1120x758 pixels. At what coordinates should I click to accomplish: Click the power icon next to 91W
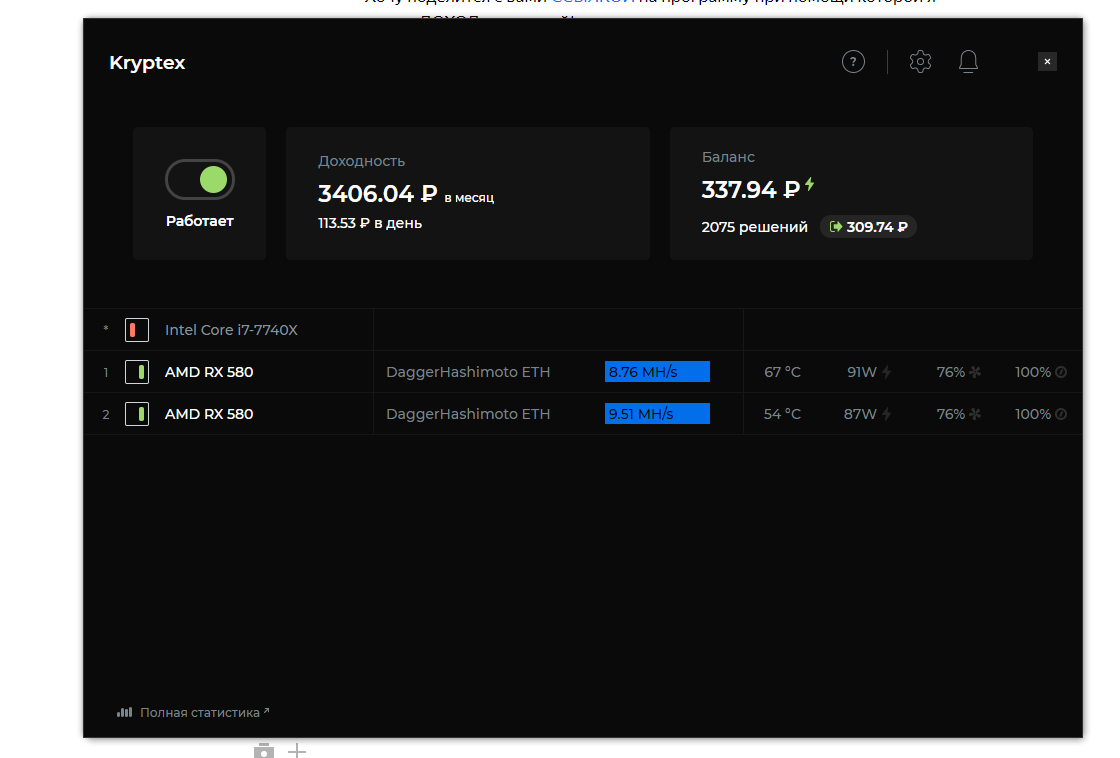point(886,372)
